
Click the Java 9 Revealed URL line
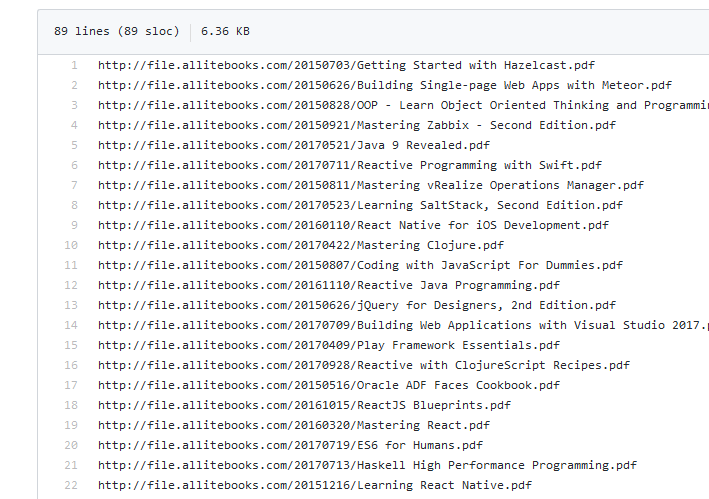(294, 145)
